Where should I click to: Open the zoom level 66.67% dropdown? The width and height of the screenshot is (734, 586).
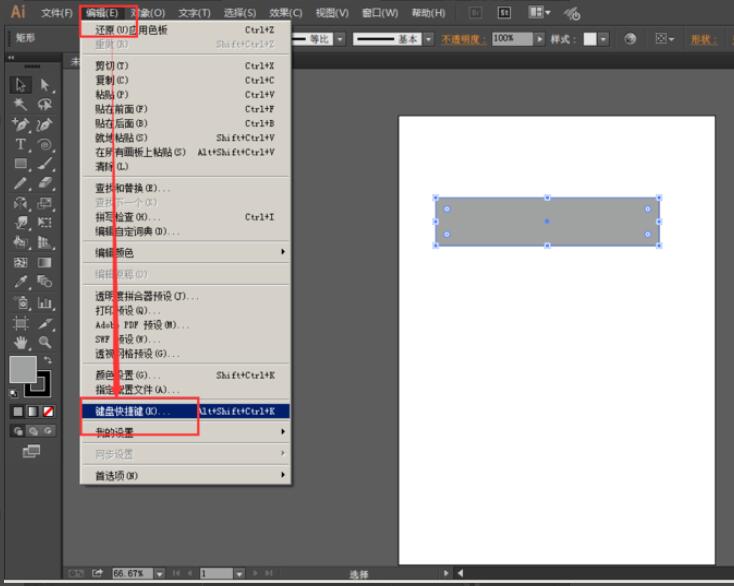(160, 573)
